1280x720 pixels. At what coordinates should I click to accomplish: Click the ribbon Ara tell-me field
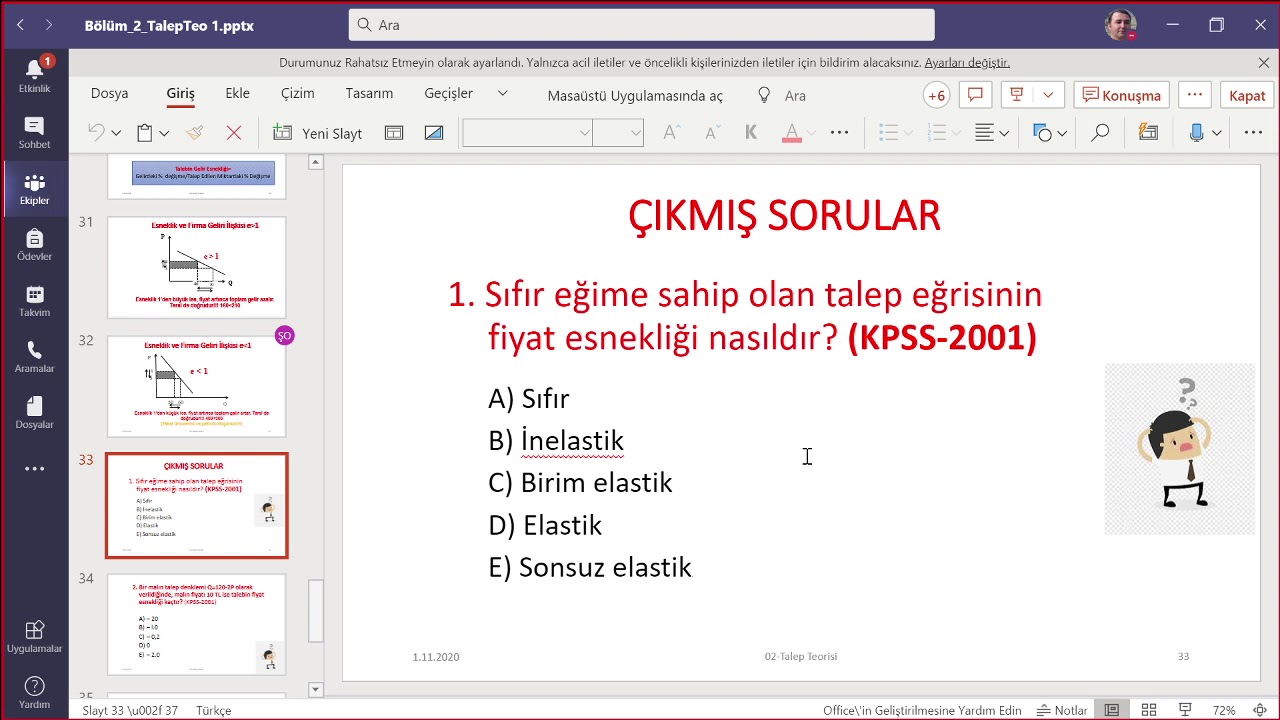[x=795, y=96]
